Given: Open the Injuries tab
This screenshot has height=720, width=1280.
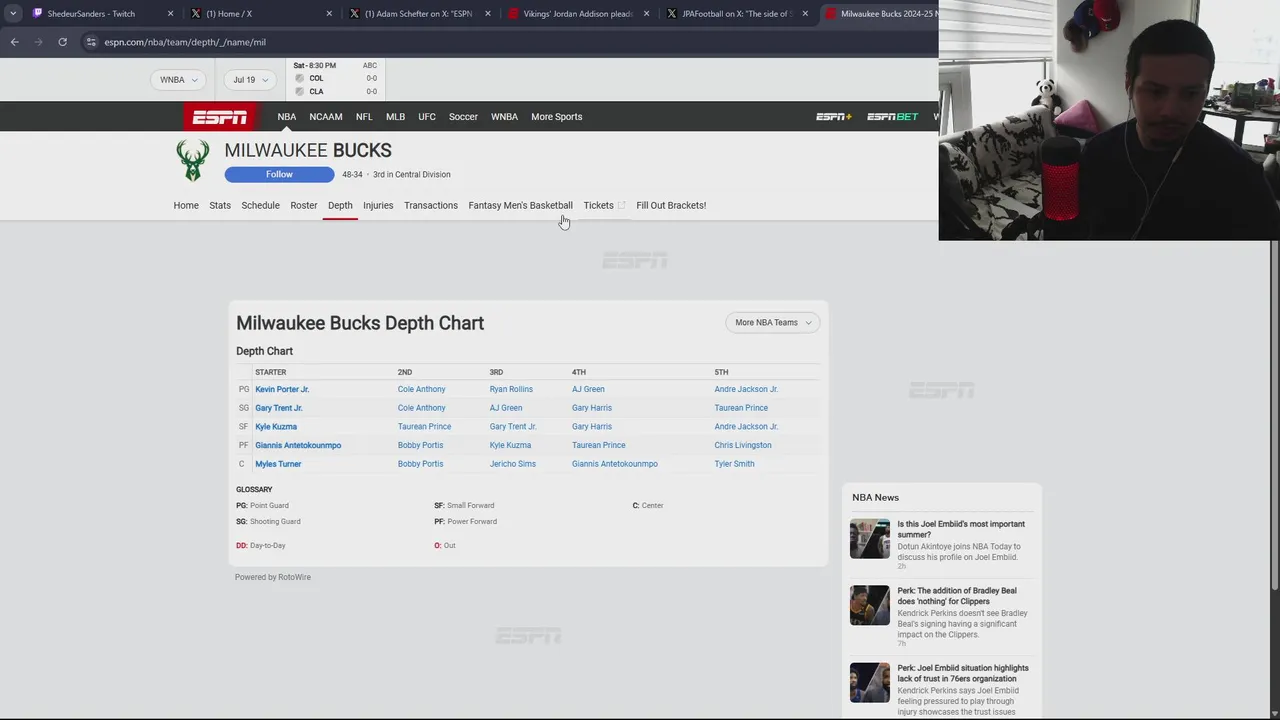Looking at the screenshot, I should pyautogui.click(x=378, y=205).
